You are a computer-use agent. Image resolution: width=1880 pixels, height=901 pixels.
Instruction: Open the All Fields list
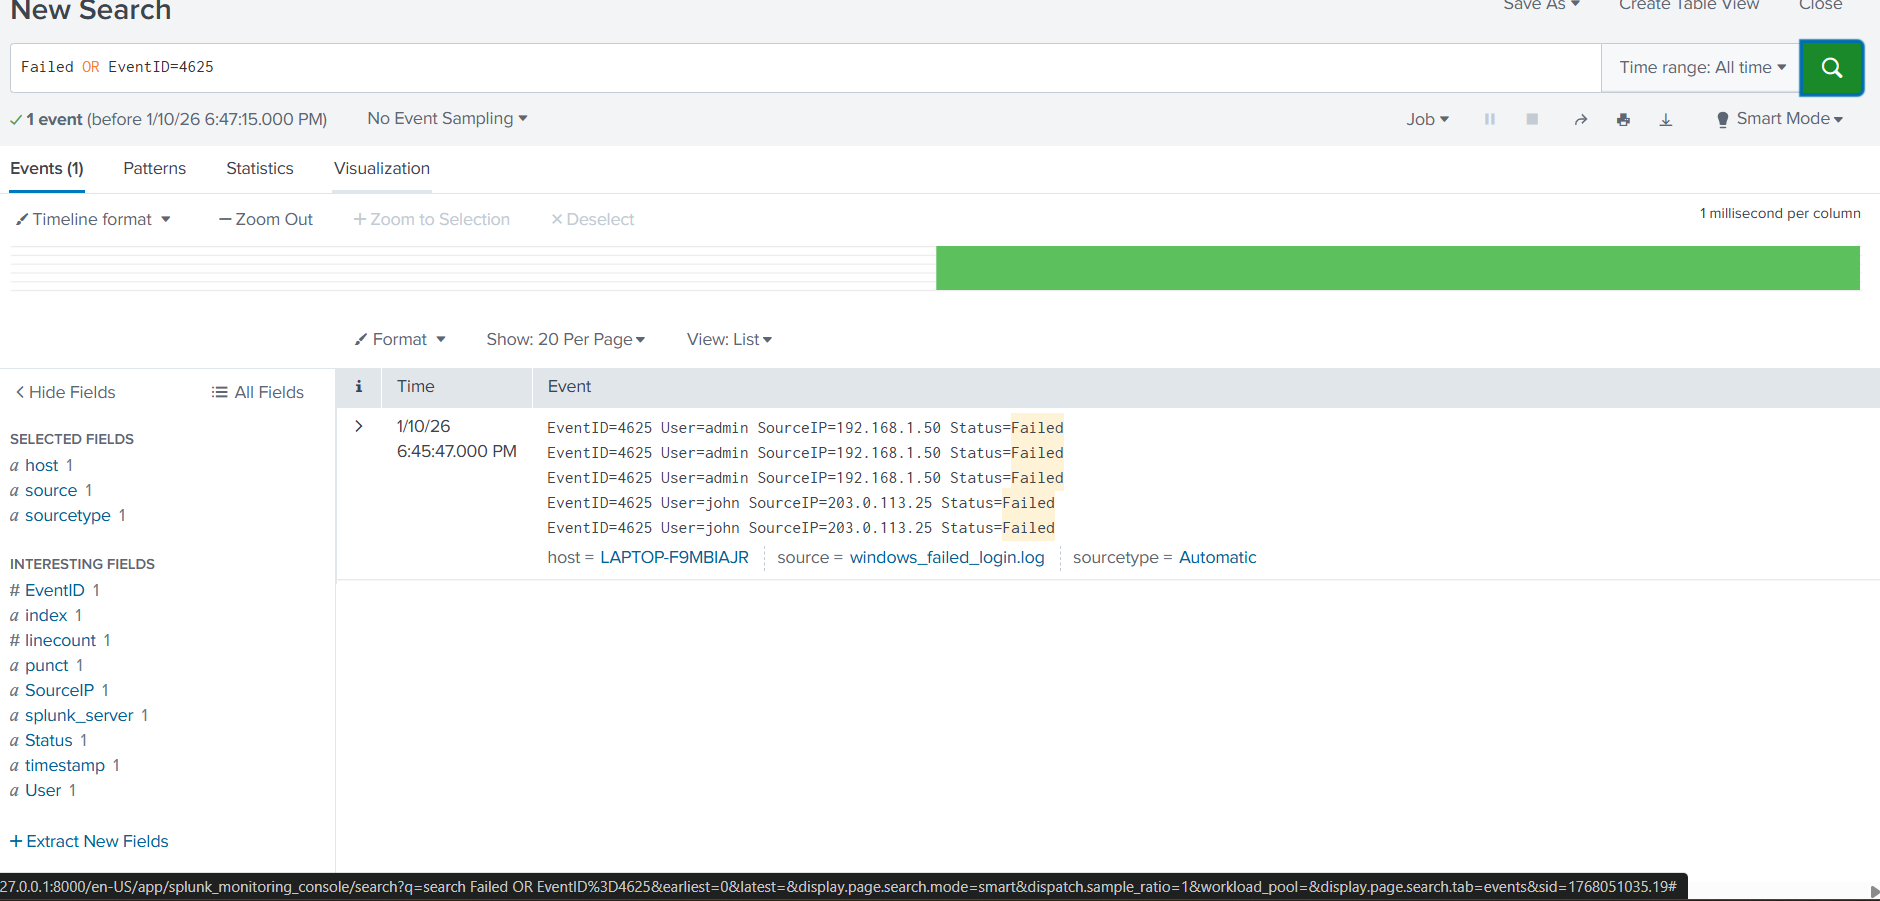tap(258, 392)
